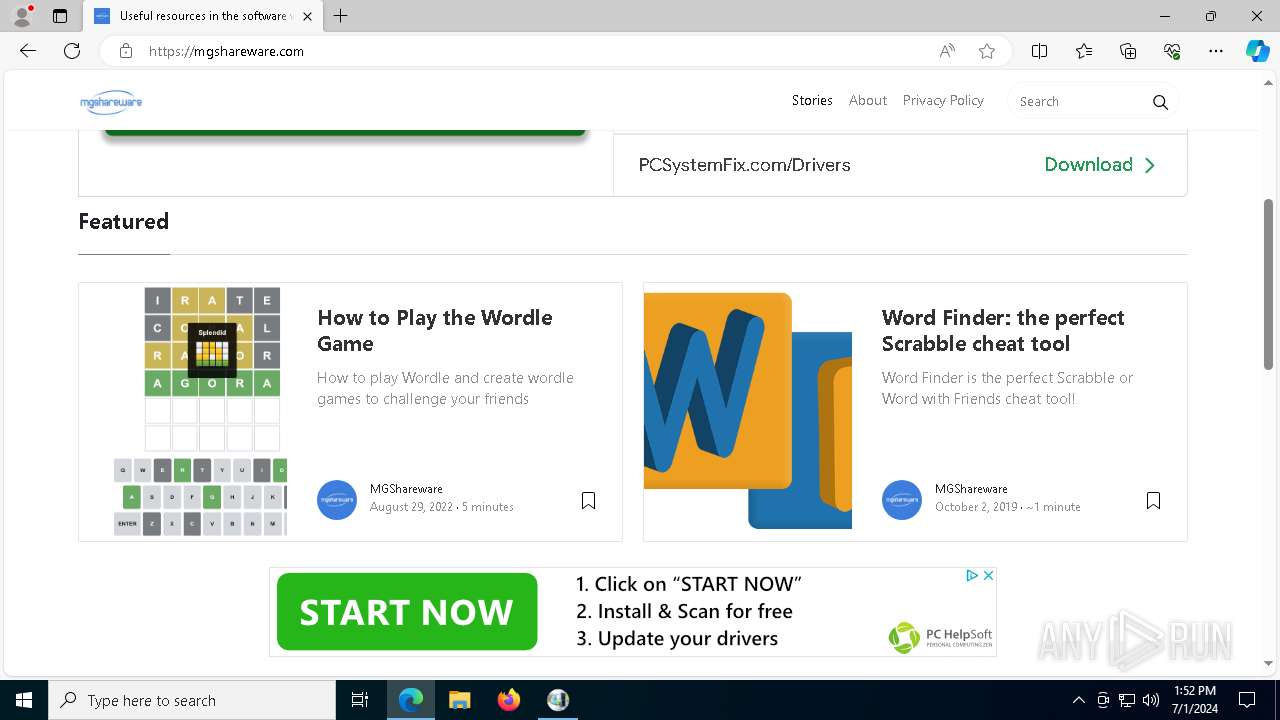1280x720 pixels.
Task: Click the PCSystemFix.com/Drivers text
Action: (x=745, y=165)
